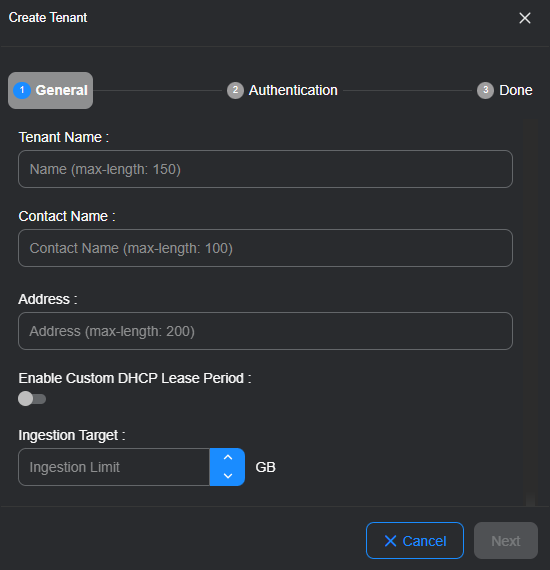Click the step 2 number circle
Viewport: 550px width, 570px height.
(235, 90)
